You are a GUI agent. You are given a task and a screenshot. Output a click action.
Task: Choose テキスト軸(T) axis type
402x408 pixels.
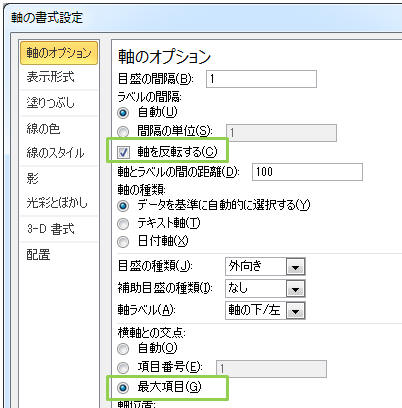123,224
